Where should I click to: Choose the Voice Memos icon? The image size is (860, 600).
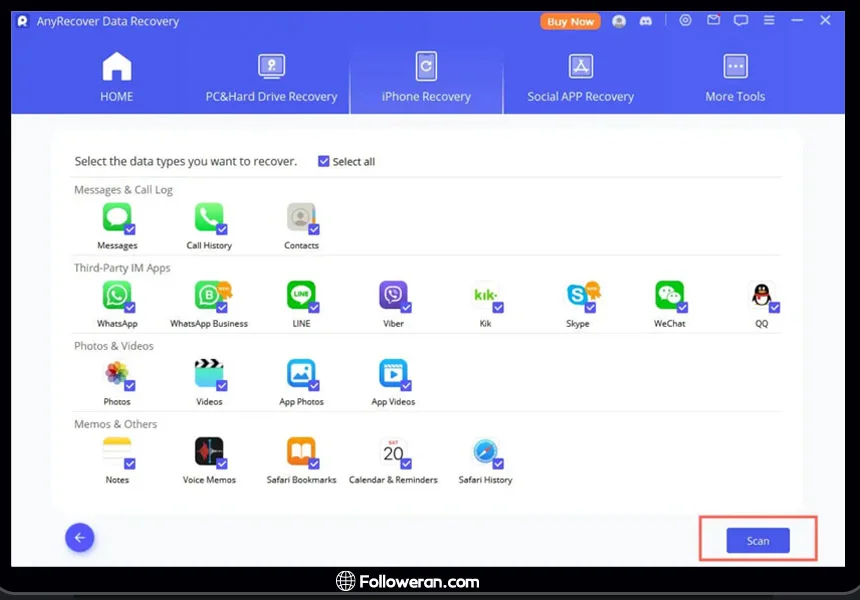[208, 451]
